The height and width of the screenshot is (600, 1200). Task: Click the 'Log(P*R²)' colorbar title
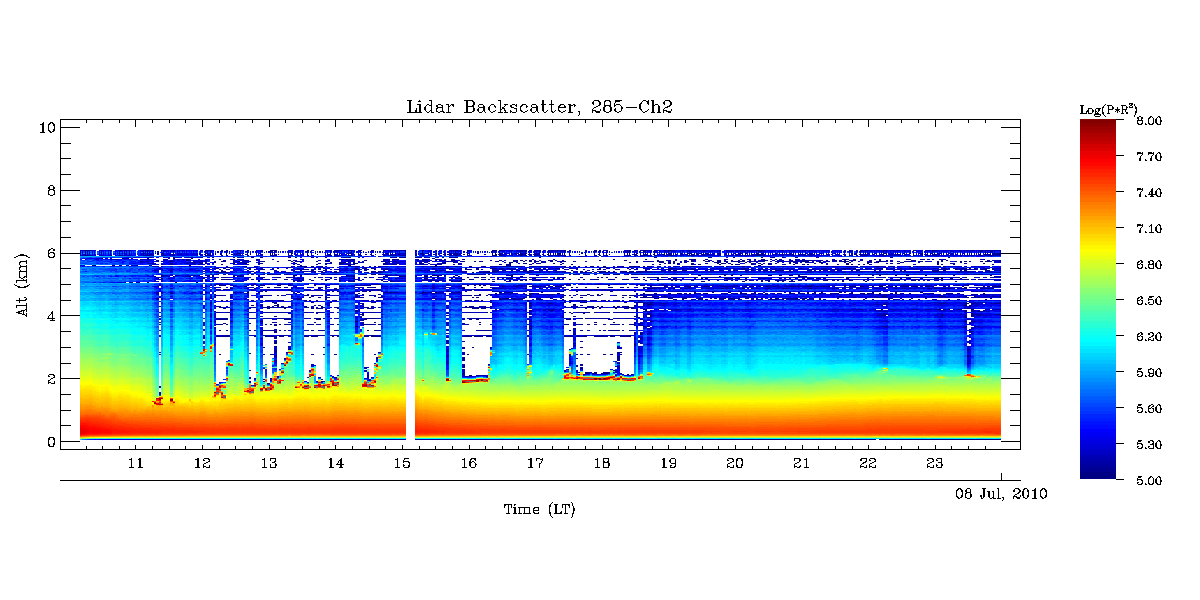click(x=1108, y=109)
